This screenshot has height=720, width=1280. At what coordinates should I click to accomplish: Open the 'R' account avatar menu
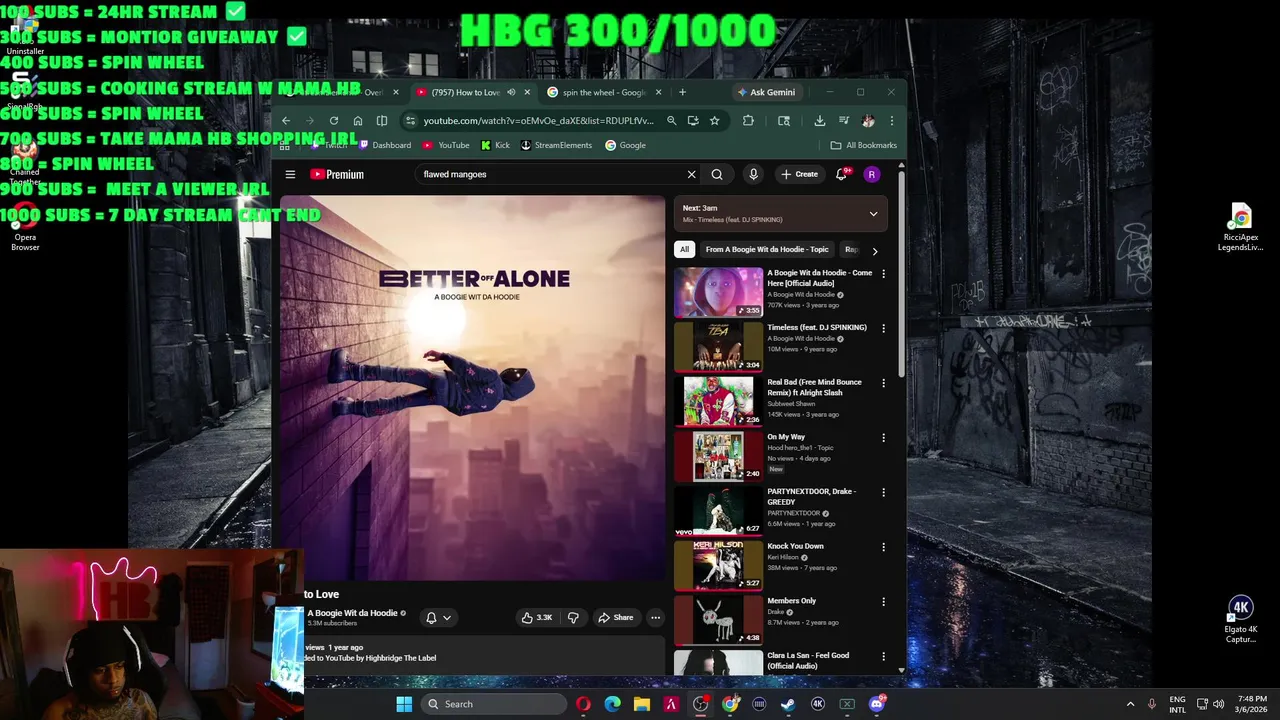pyautogui.click(x=871, y=174)
